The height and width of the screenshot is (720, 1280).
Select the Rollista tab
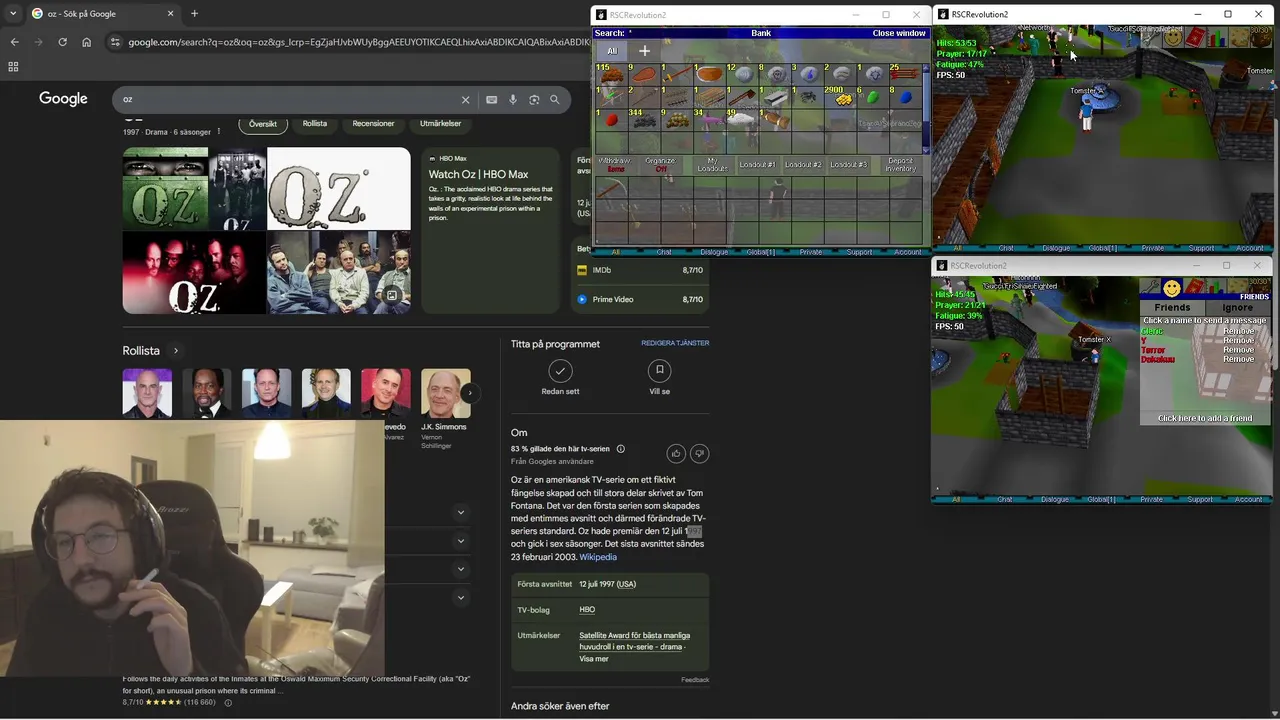coord(315,124)
